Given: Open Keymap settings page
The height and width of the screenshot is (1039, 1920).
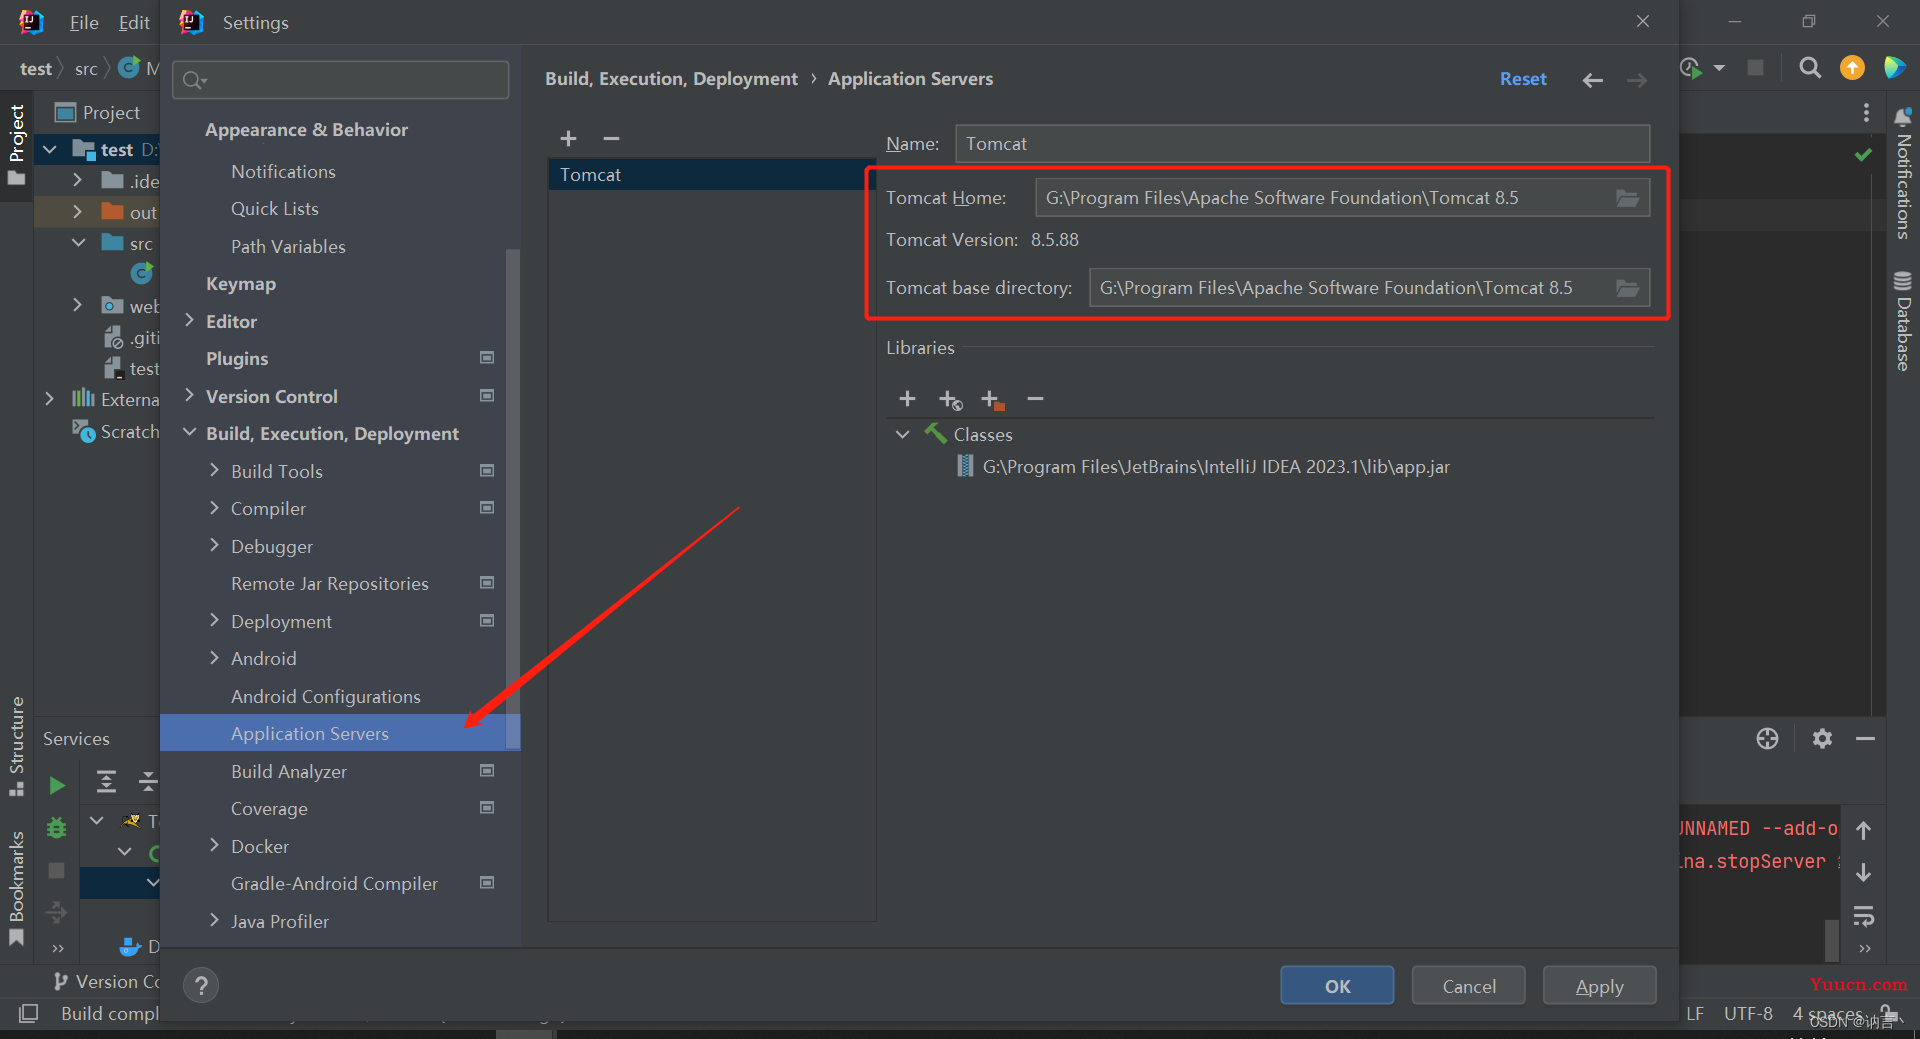Looking at the screenshot, I should point(241,284).
